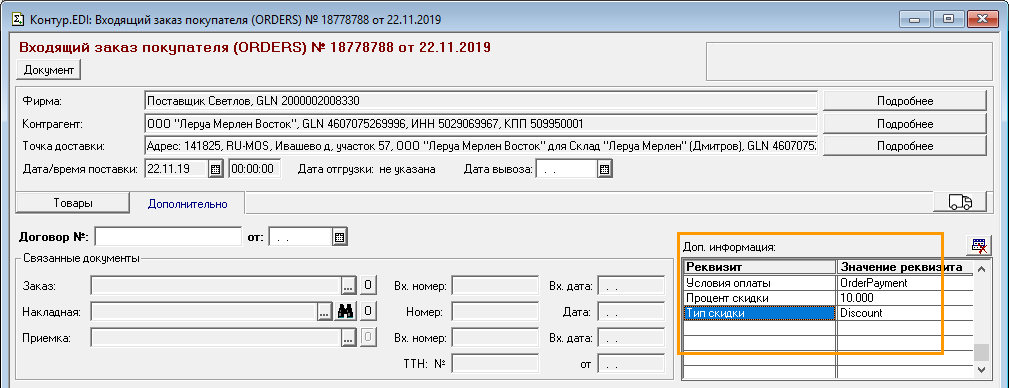Click the scroll down arrow in Доп. информация
Screen dimensions: 1009x388
point(981,369)
